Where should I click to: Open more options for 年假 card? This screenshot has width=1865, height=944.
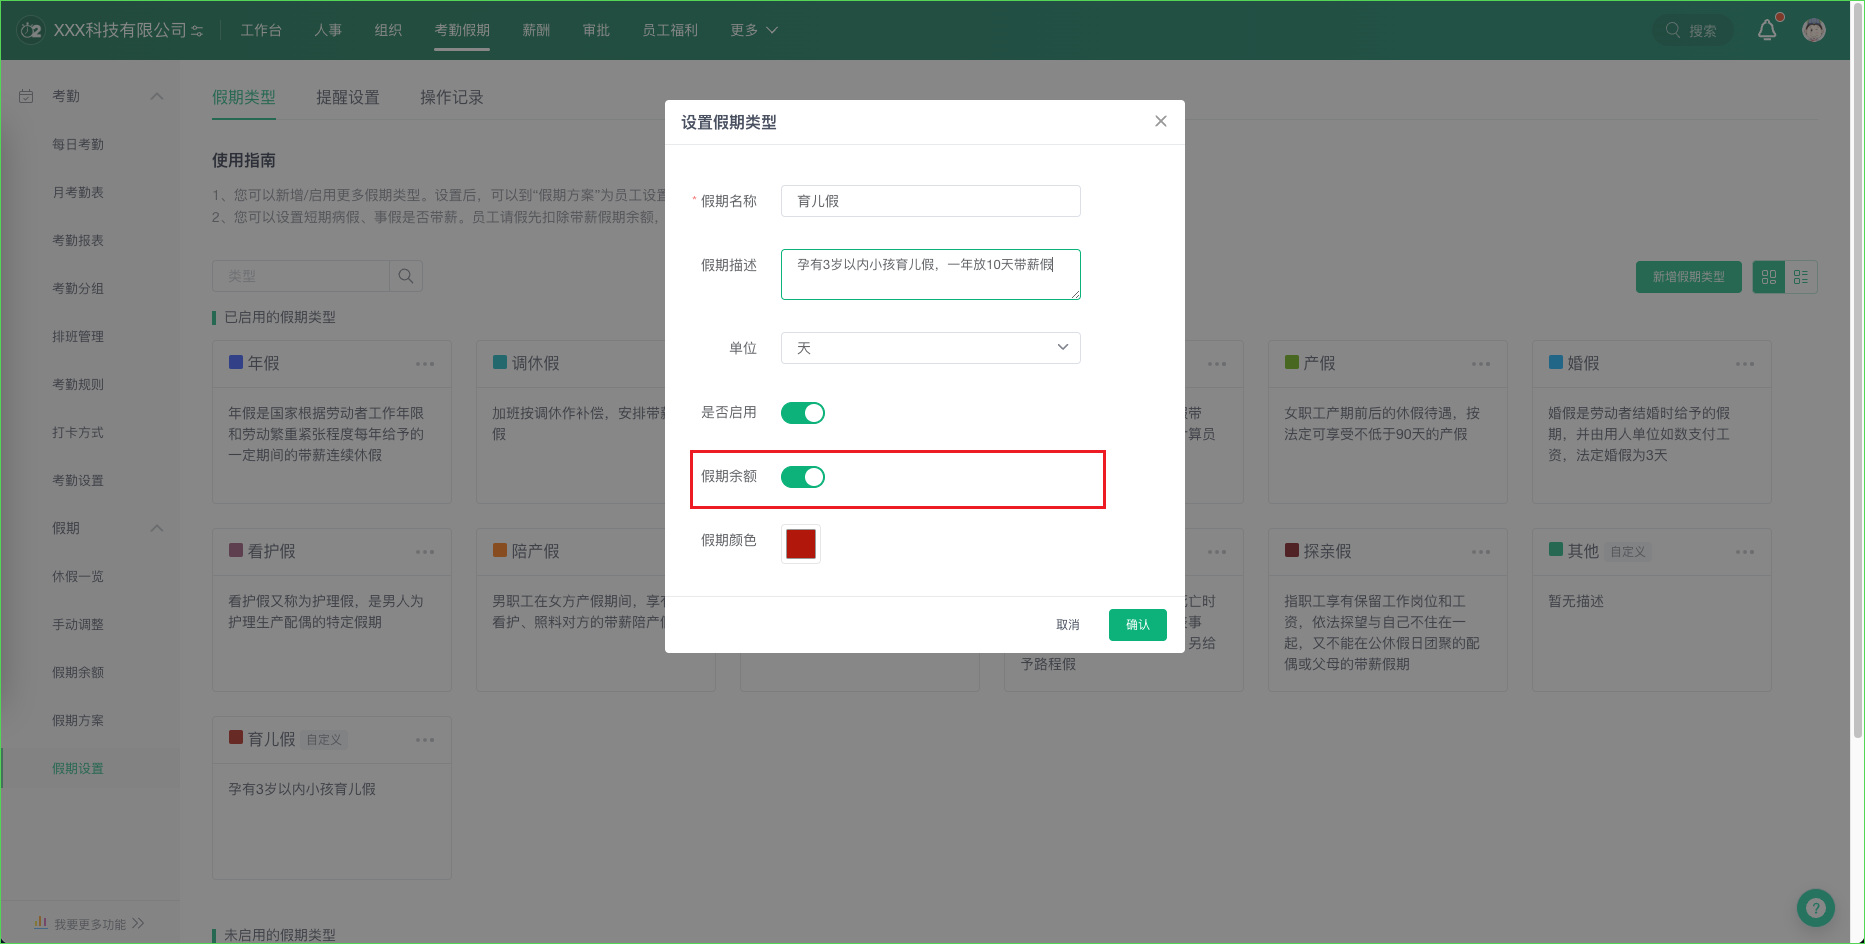coord(425,364)
